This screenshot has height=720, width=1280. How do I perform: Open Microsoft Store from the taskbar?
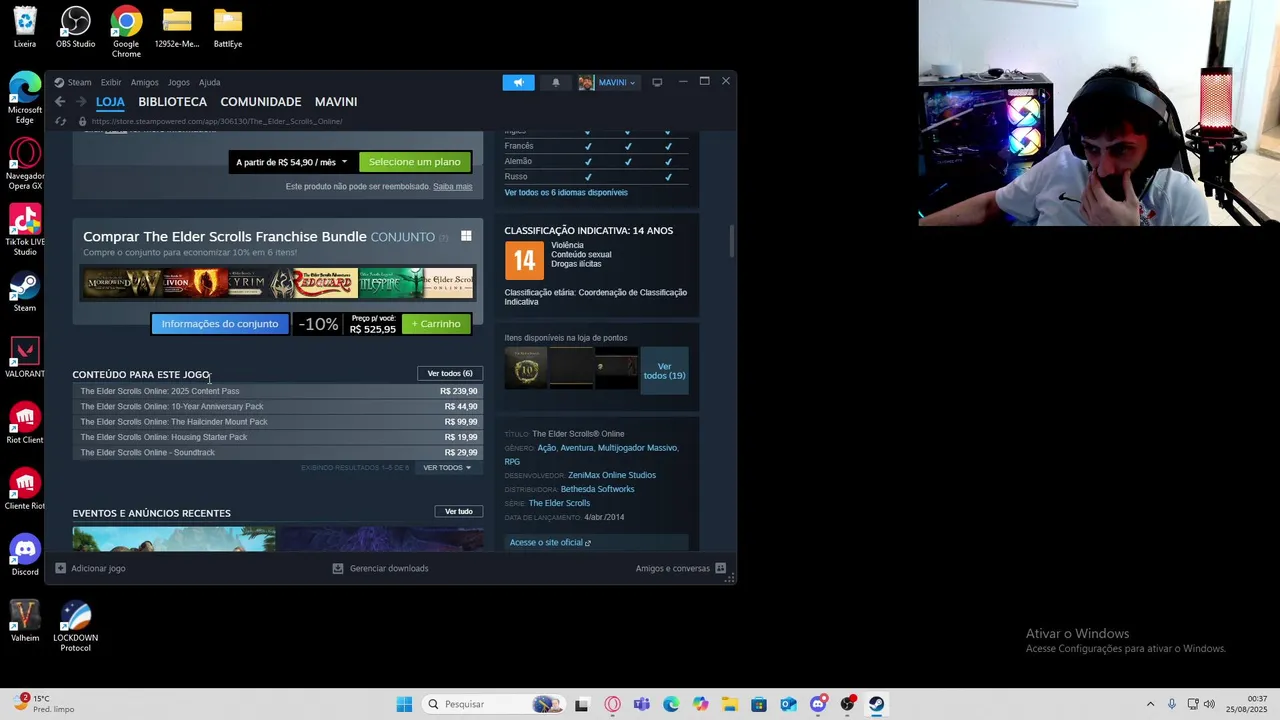[x=759, y=704]
